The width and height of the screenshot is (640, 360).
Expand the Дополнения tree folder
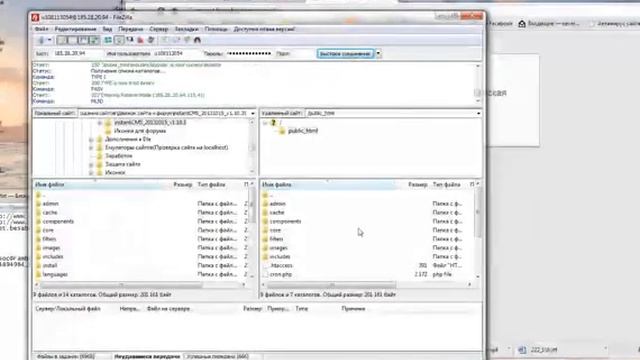(91, 139)
